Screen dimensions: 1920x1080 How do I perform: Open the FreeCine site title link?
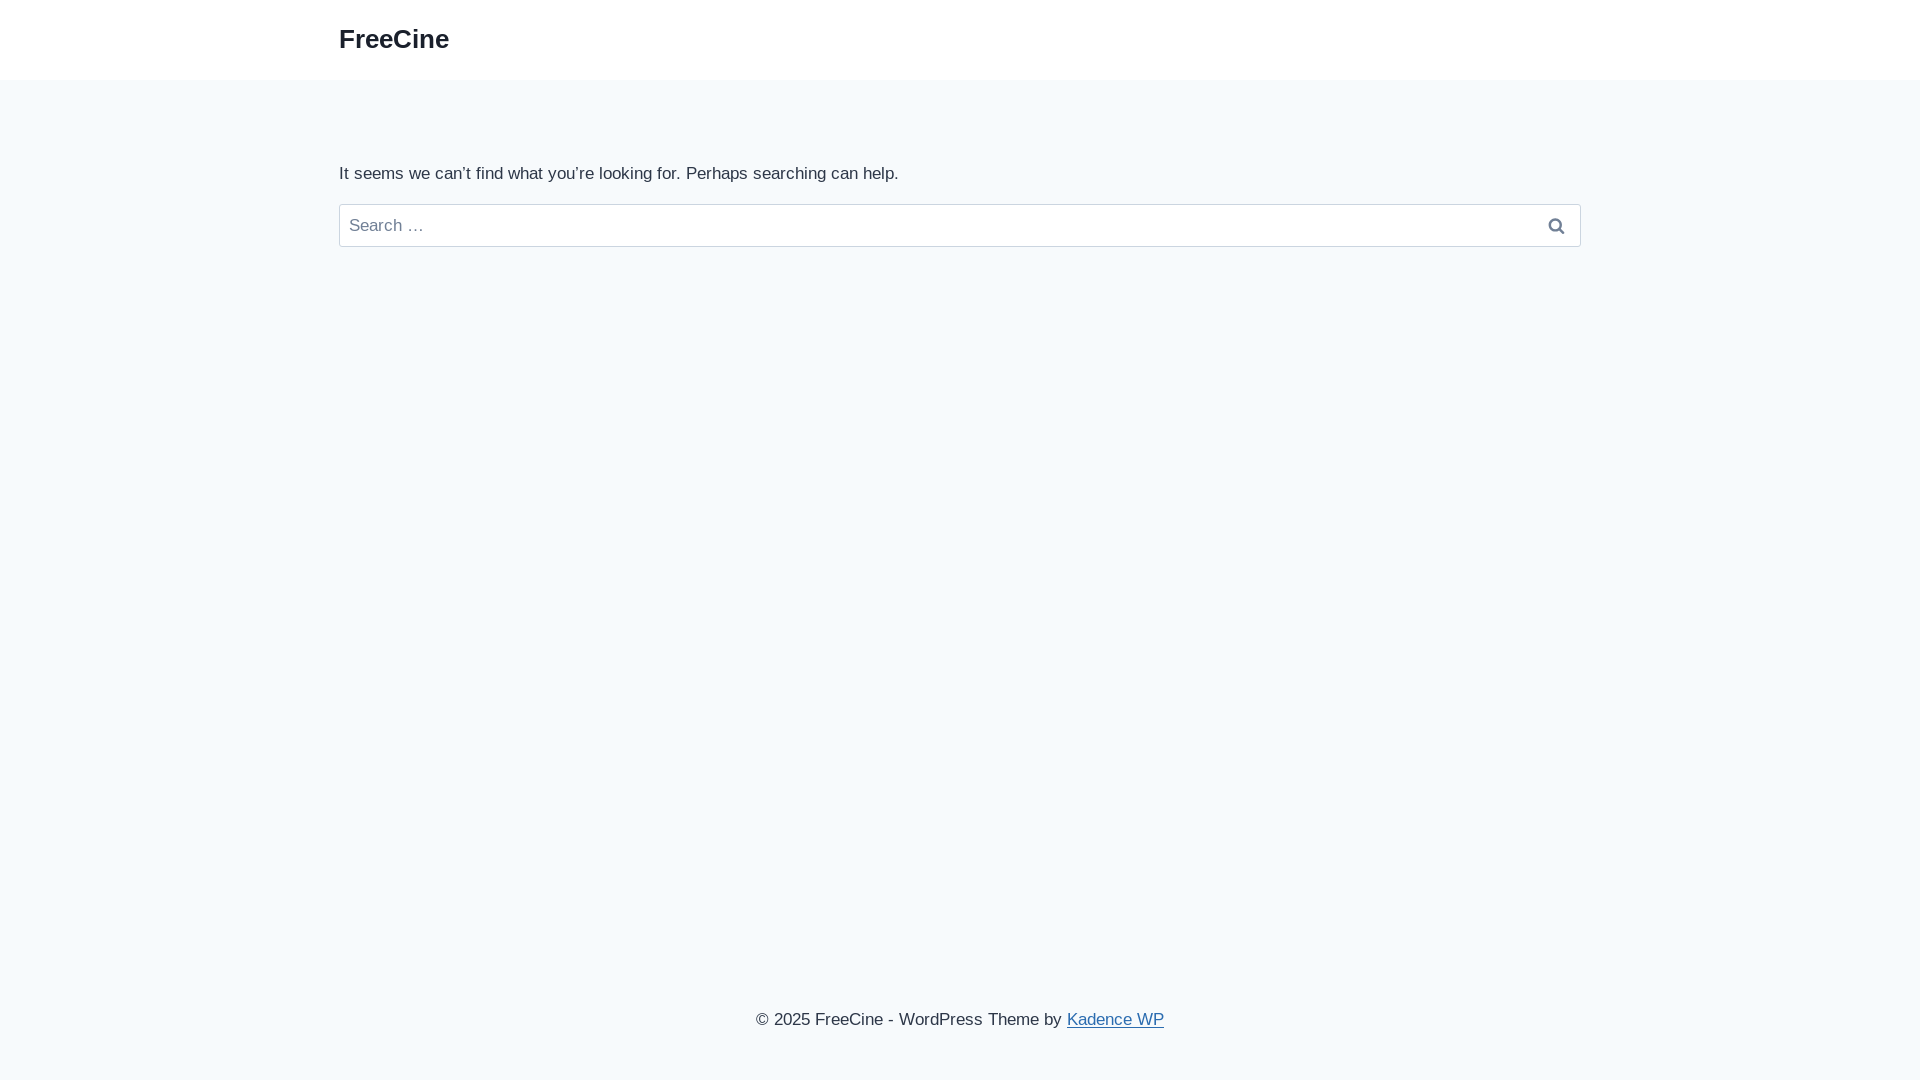(x=393, y=39)
